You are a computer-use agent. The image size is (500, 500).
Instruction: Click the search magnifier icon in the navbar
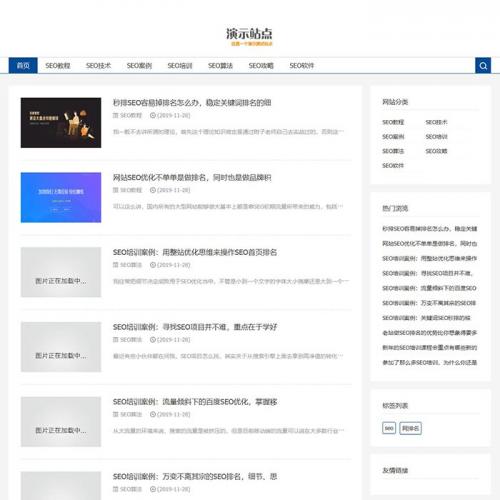point(483,66)
